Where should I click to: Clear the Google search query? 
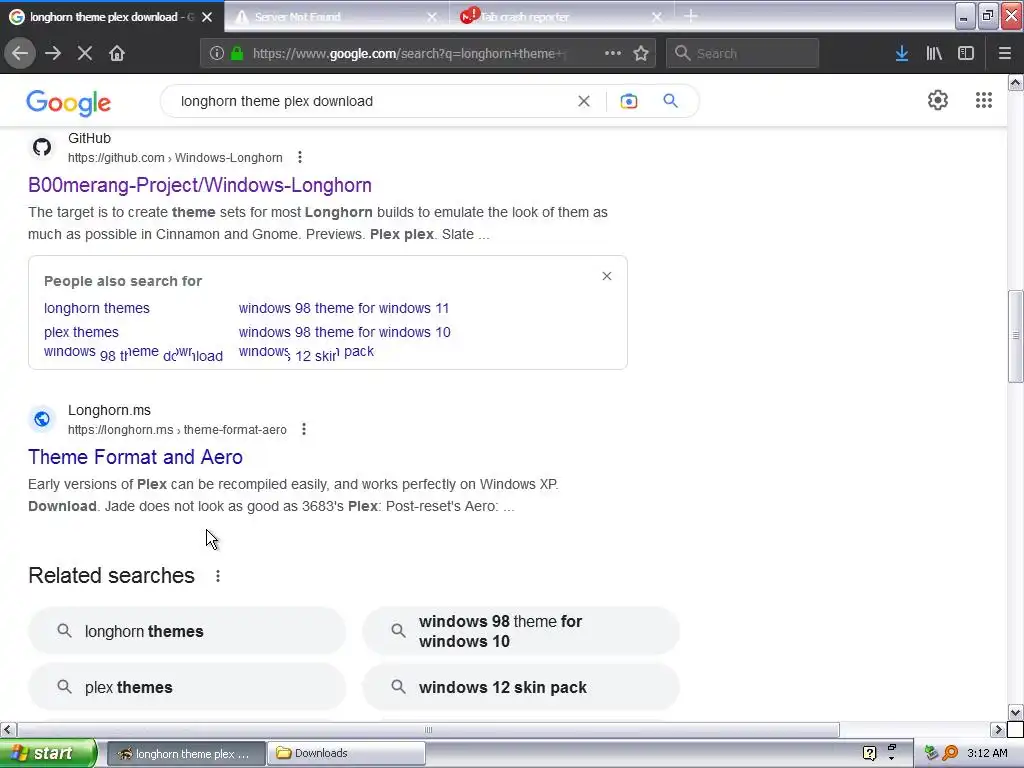584,101
